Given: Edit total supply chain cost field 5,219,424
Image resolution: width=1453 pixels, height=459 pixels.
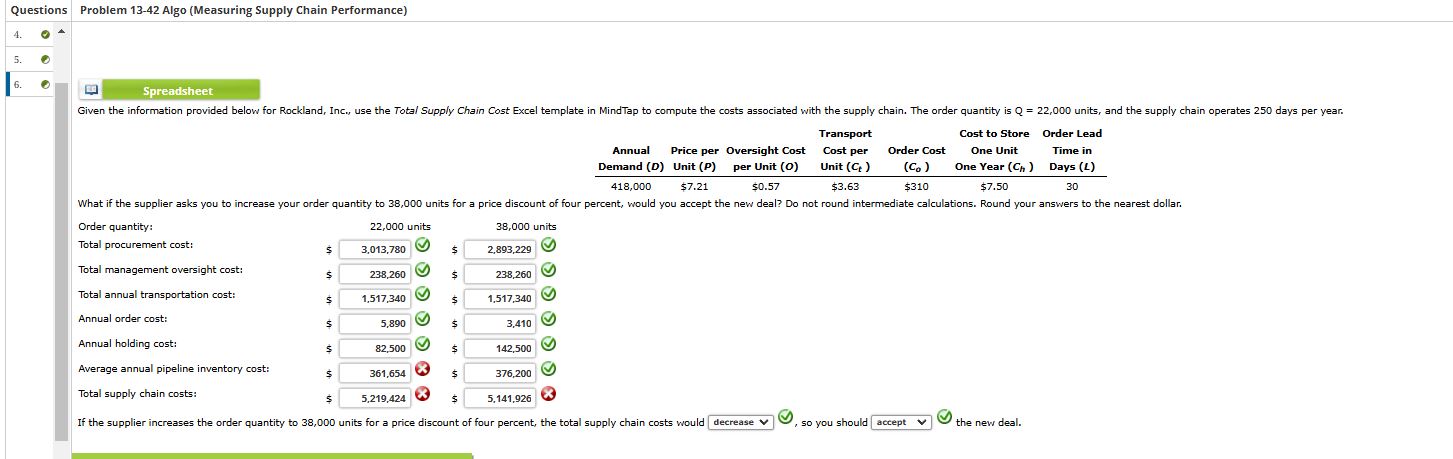Looking at the screenshot, I should pos(375,398).
